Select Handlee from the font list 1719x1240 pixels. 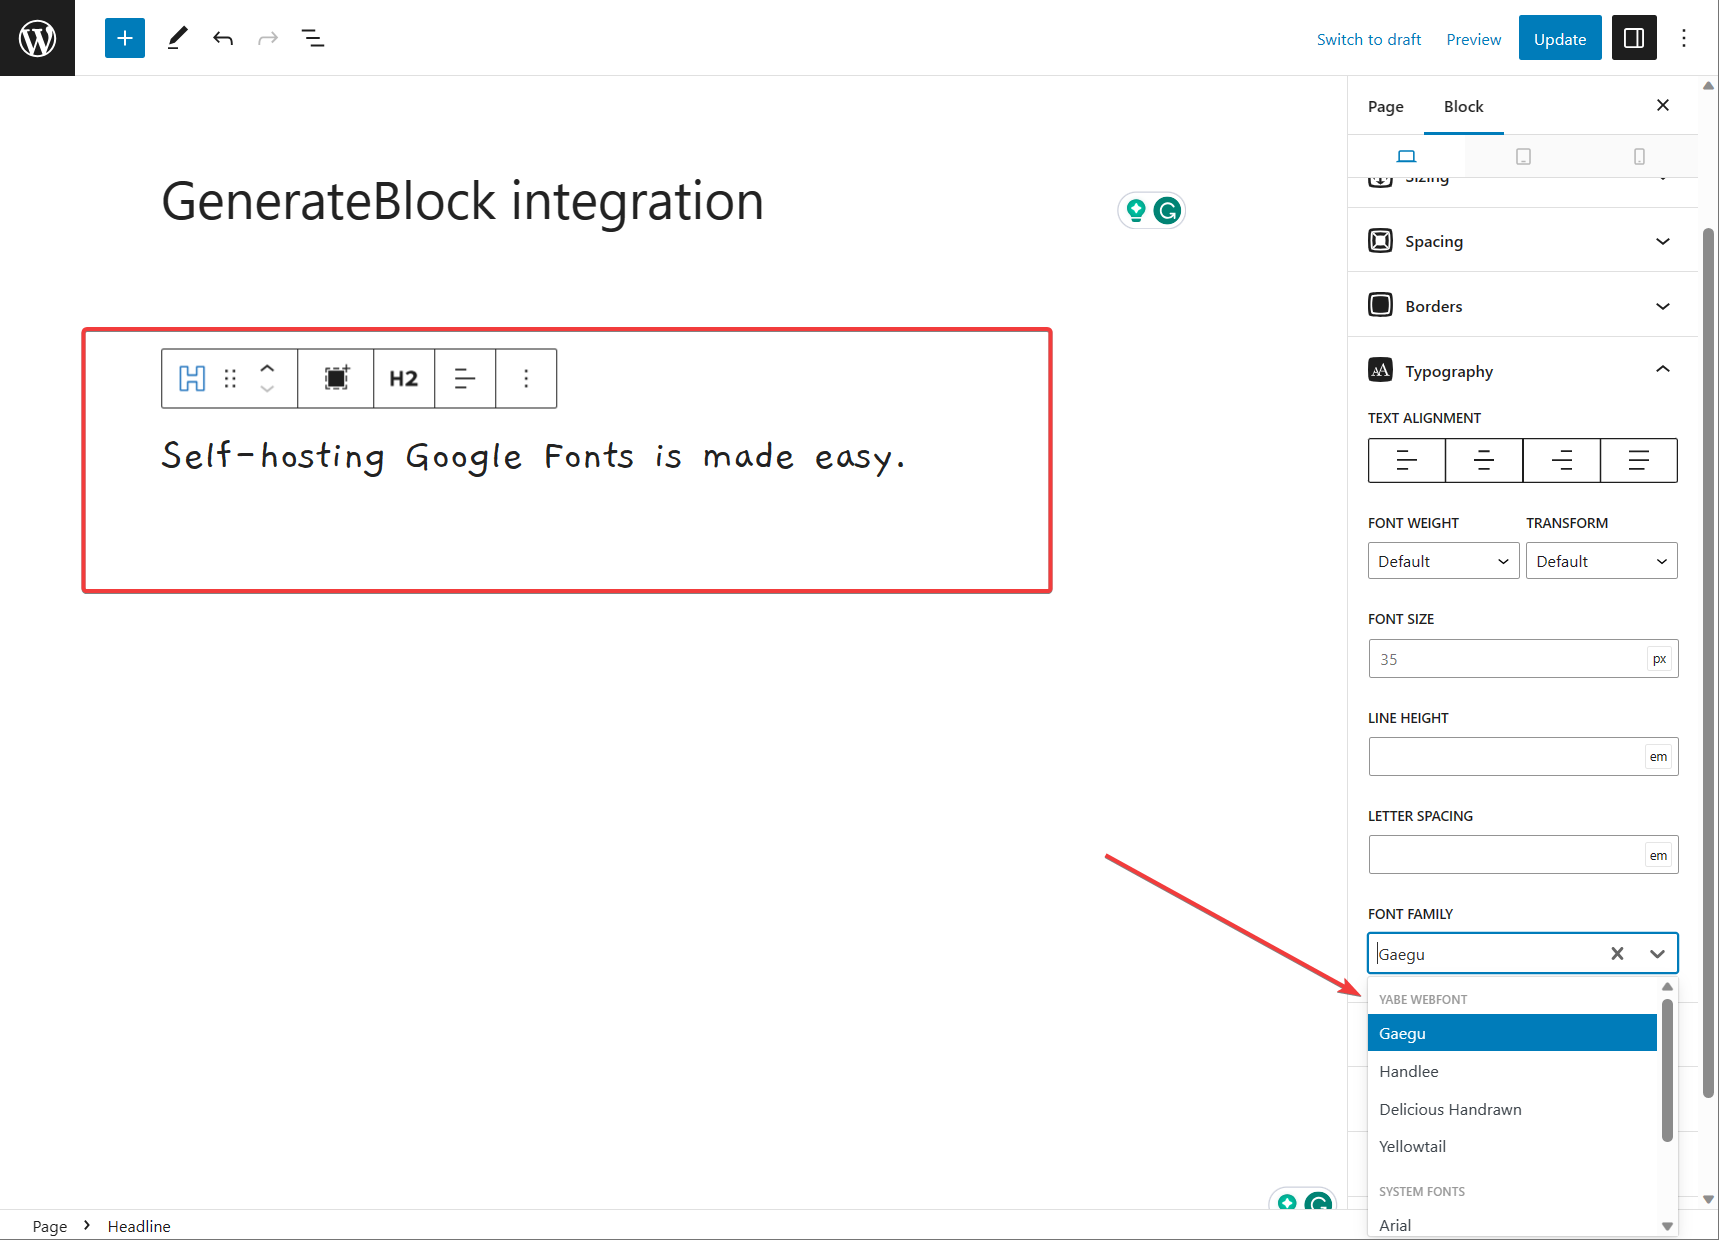[x=1512, y=1071]
